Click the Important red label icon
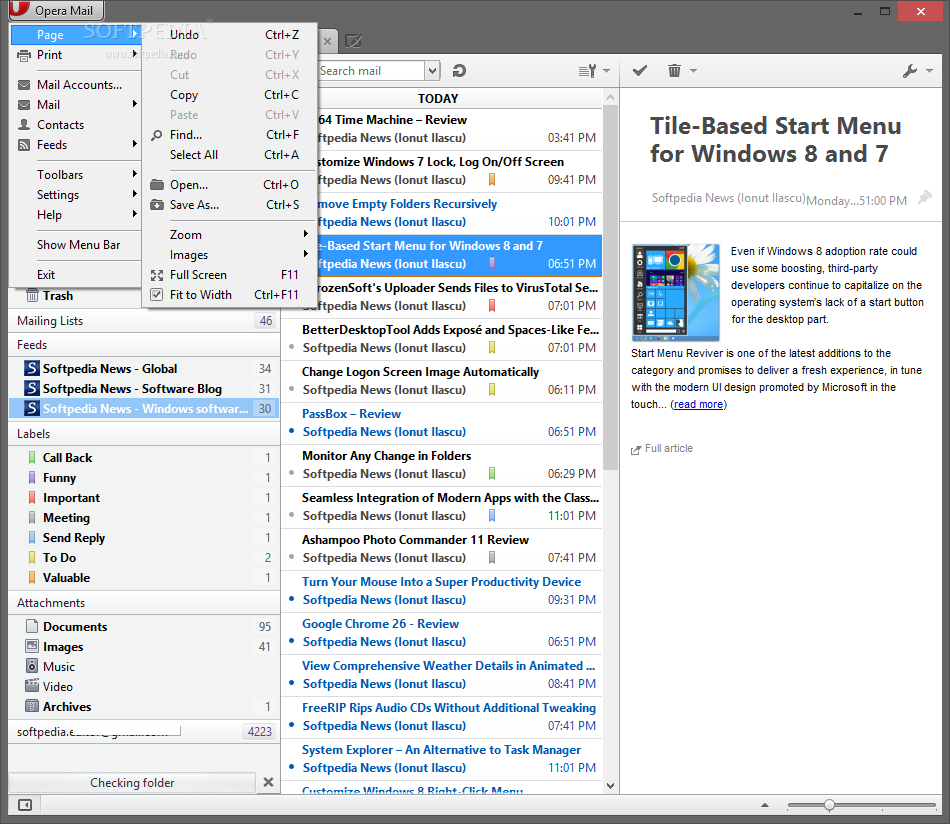Image resolution: width=950 pixels, height=824 pixels. click(x=32, y=497)
